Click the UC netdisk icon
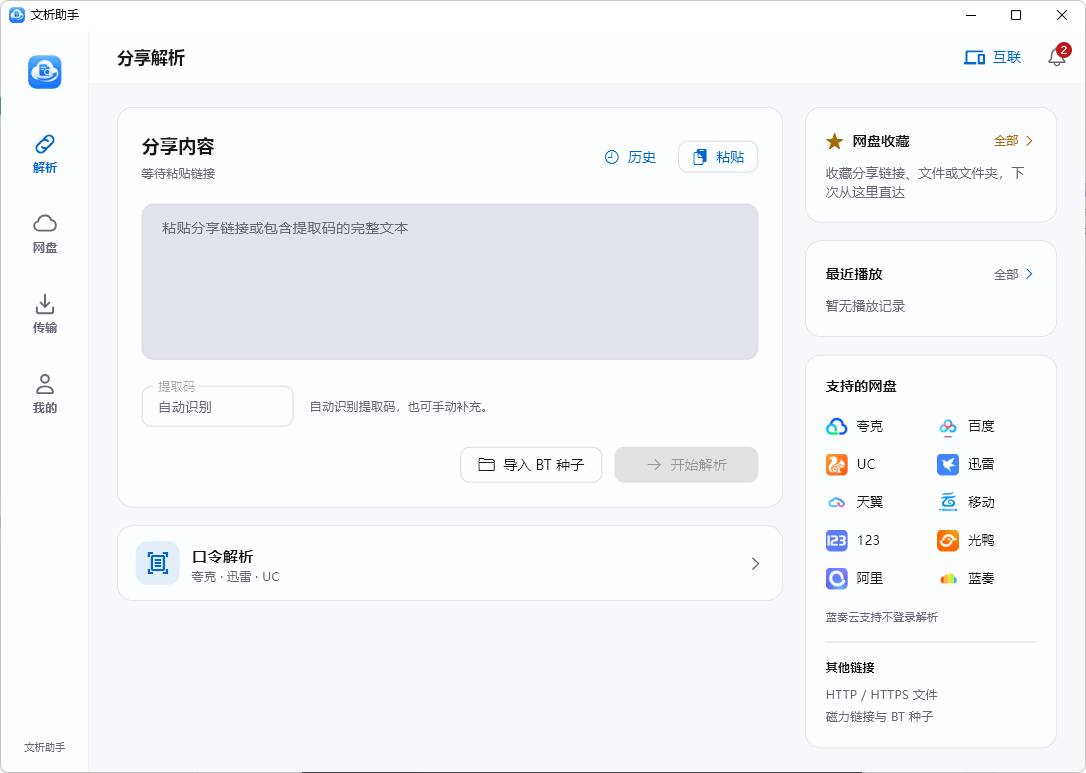 coord(837,464)
